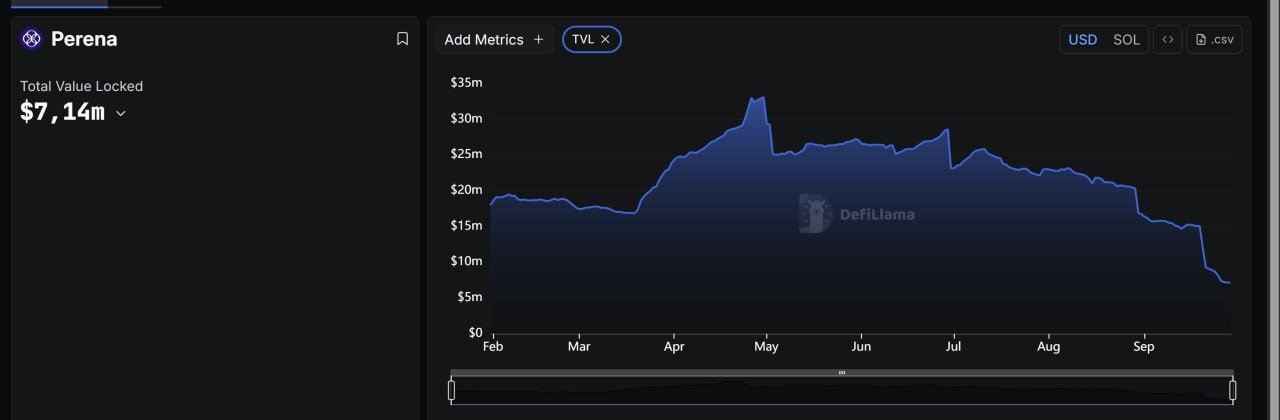The height and width of the screenshot is (420, 1280).
Task: Download chart data as .csv
Action: (x=1214, y=40)
